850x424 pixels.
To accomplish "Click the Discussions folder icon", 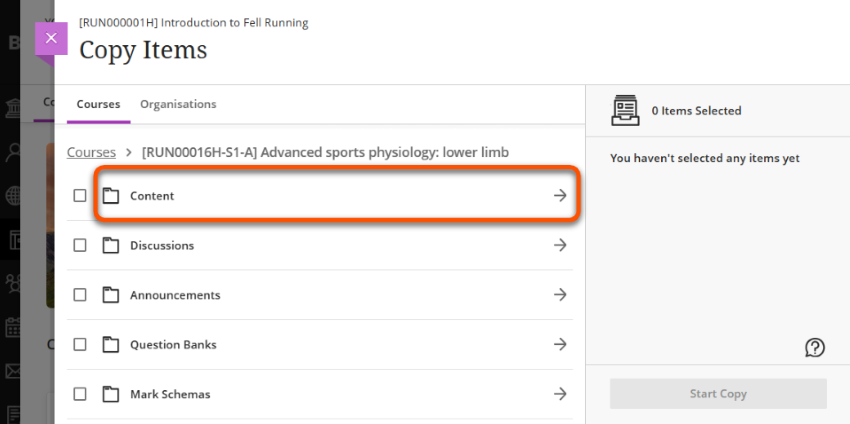I will 111,245.
